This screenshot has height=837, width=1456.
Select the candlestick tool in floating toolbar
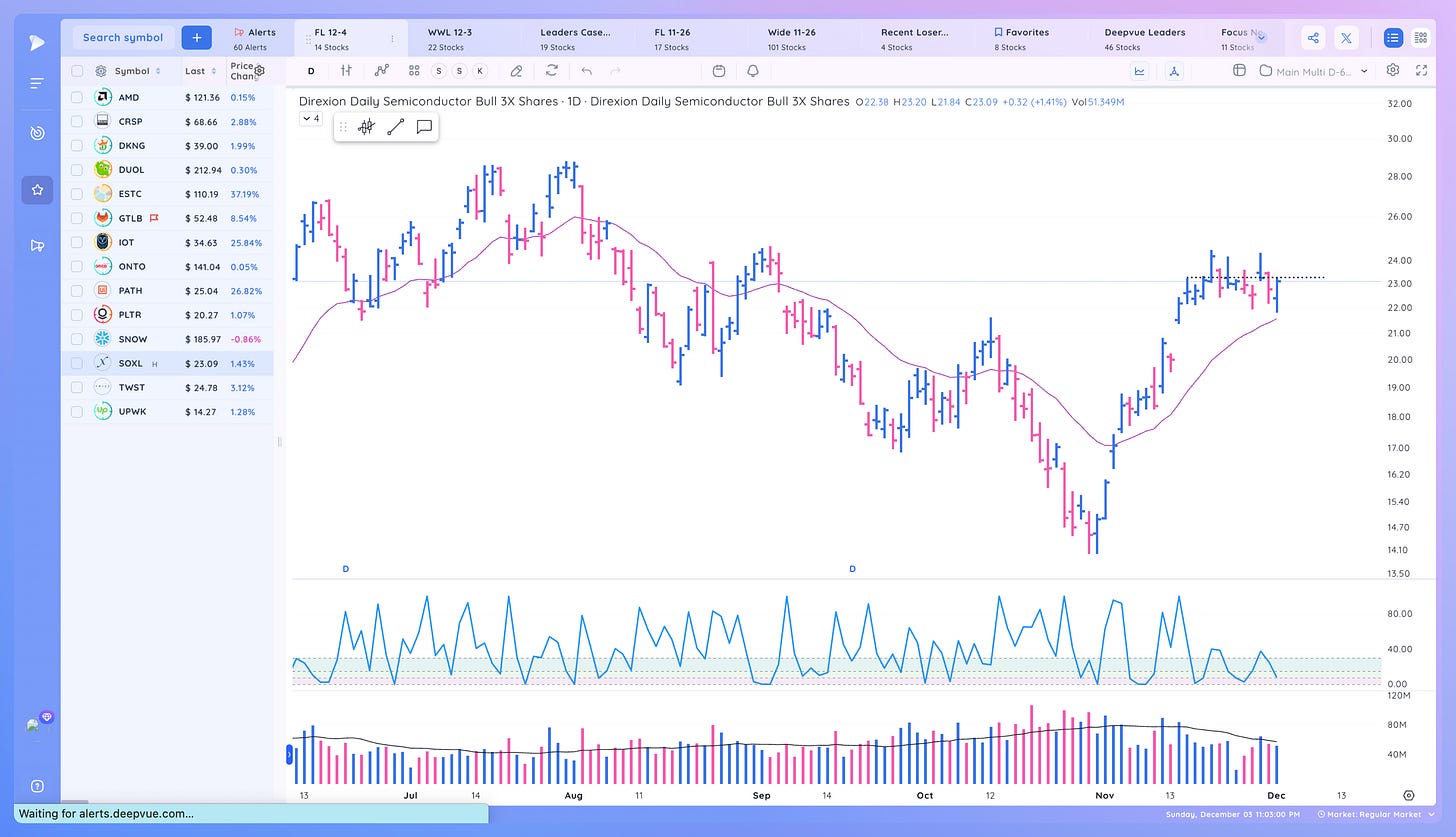coord(367,127)
